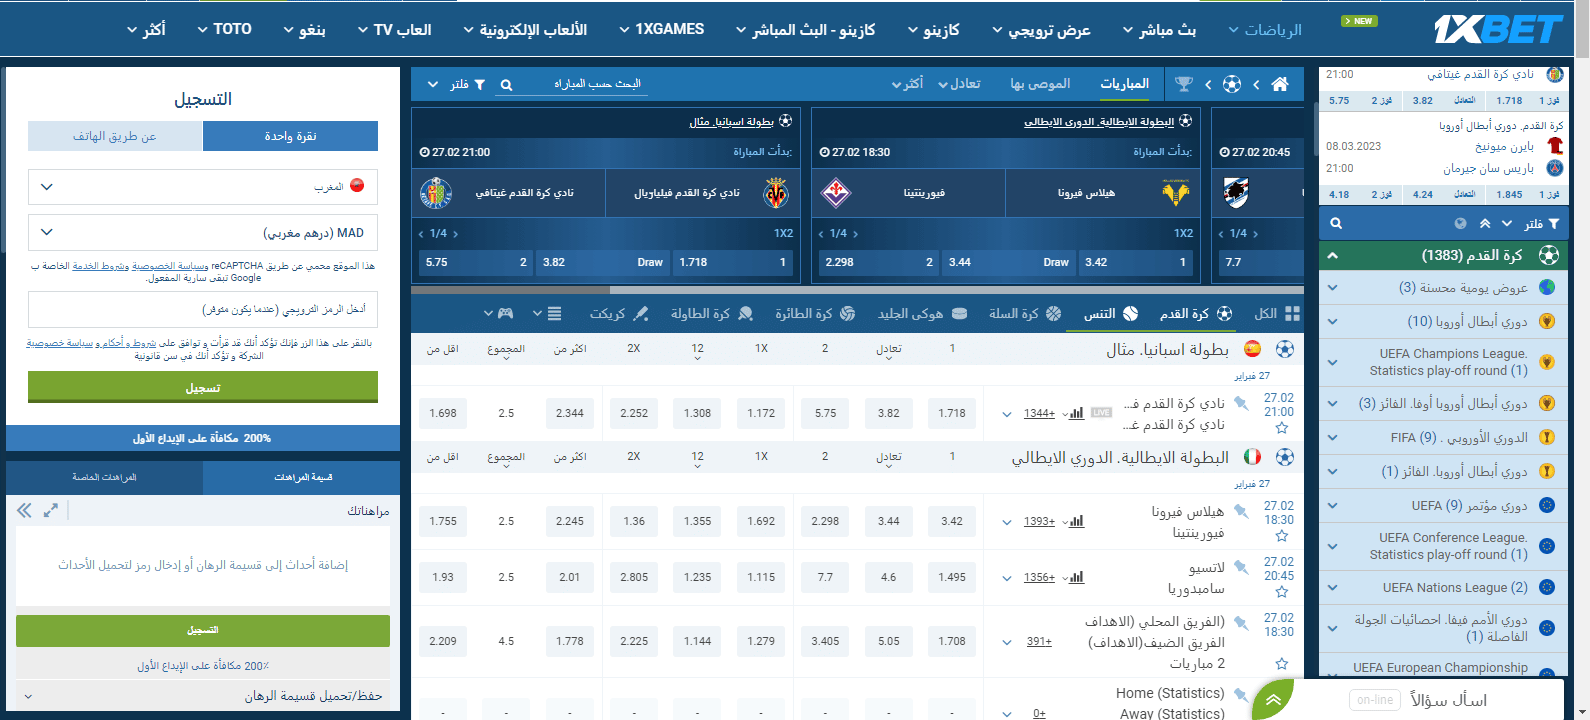Switch to the الموصى بها tab
This screenshot has width=1590, height=720.
(1040, 84)
